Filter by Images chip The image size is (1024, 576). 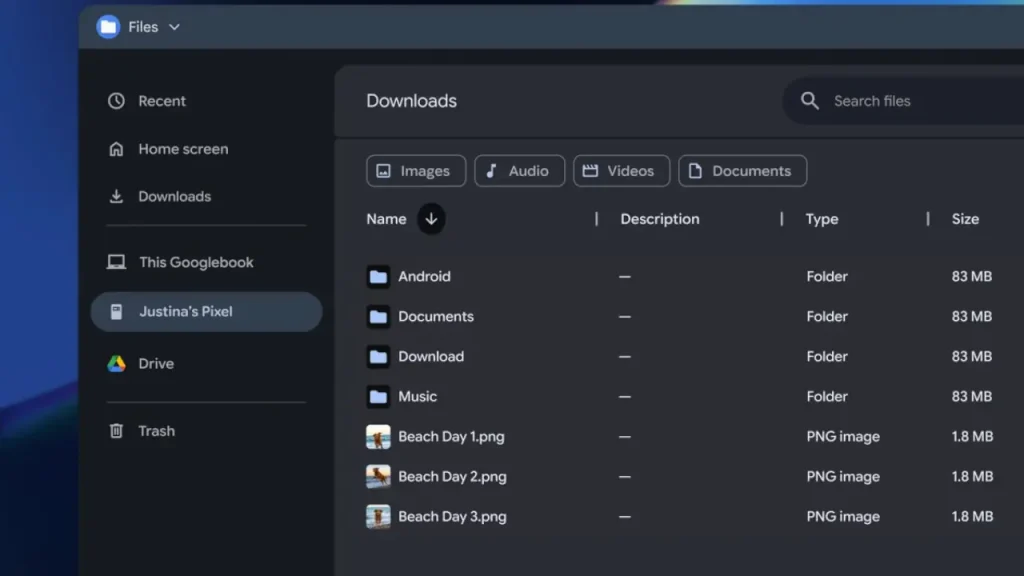(x=416, y=171)
